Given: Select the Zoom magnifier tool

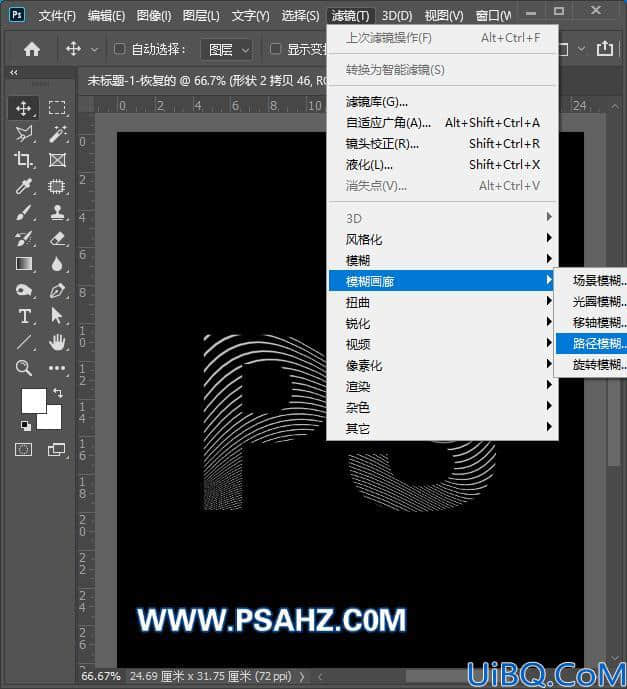Looking at the screenshot, I should coord(24,368).
